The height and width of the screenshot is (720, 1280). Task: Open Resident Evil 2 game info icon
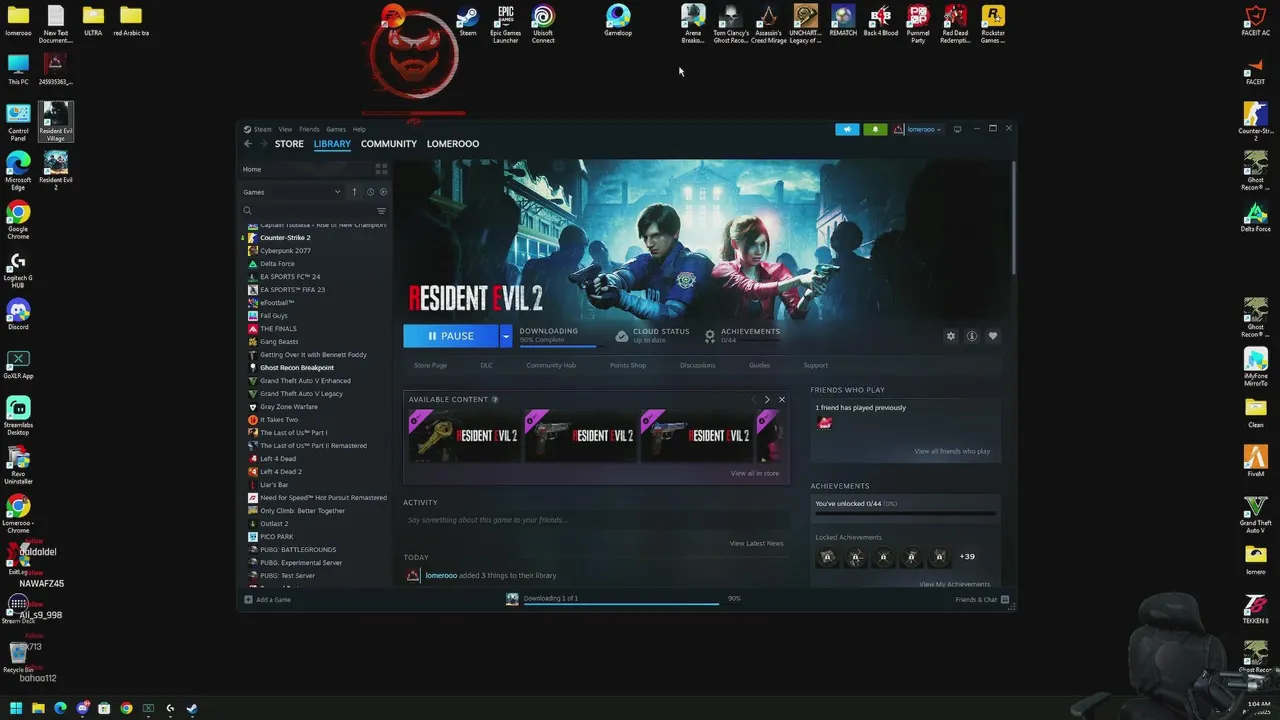pyautogui.click(x=972, y=336)
